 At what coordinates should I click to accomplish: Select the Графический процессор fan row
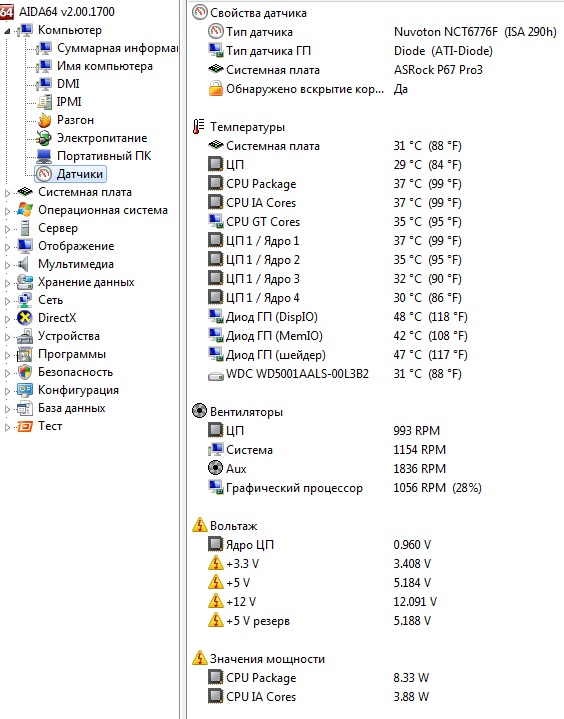pos(345,487)
